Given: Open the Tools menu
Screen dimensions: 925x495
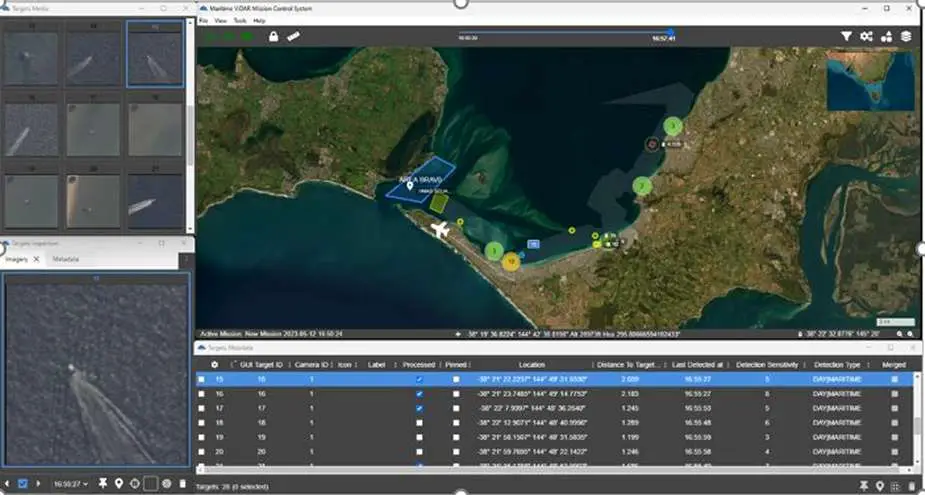Looking at the screenshot, I should [240, 20].
